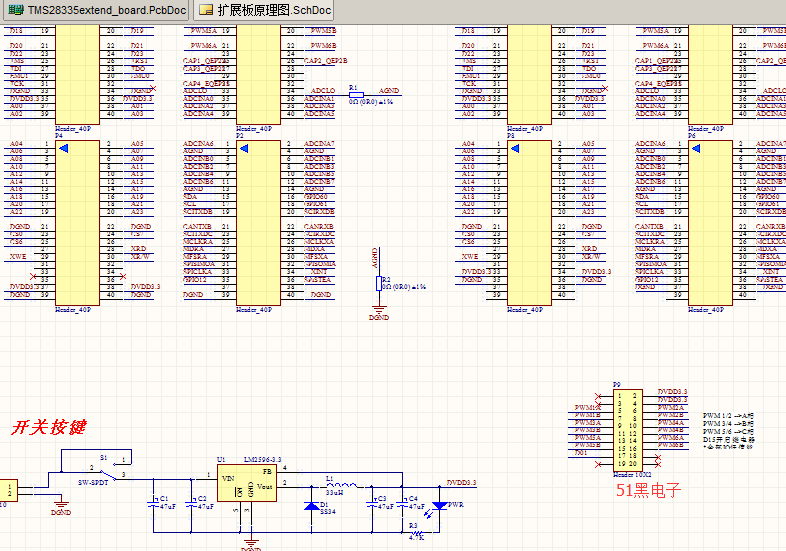Click the 0Ω (0R0) ±1% value beside R2
Viewport: 786px width, 551px height.
point(404,287)
